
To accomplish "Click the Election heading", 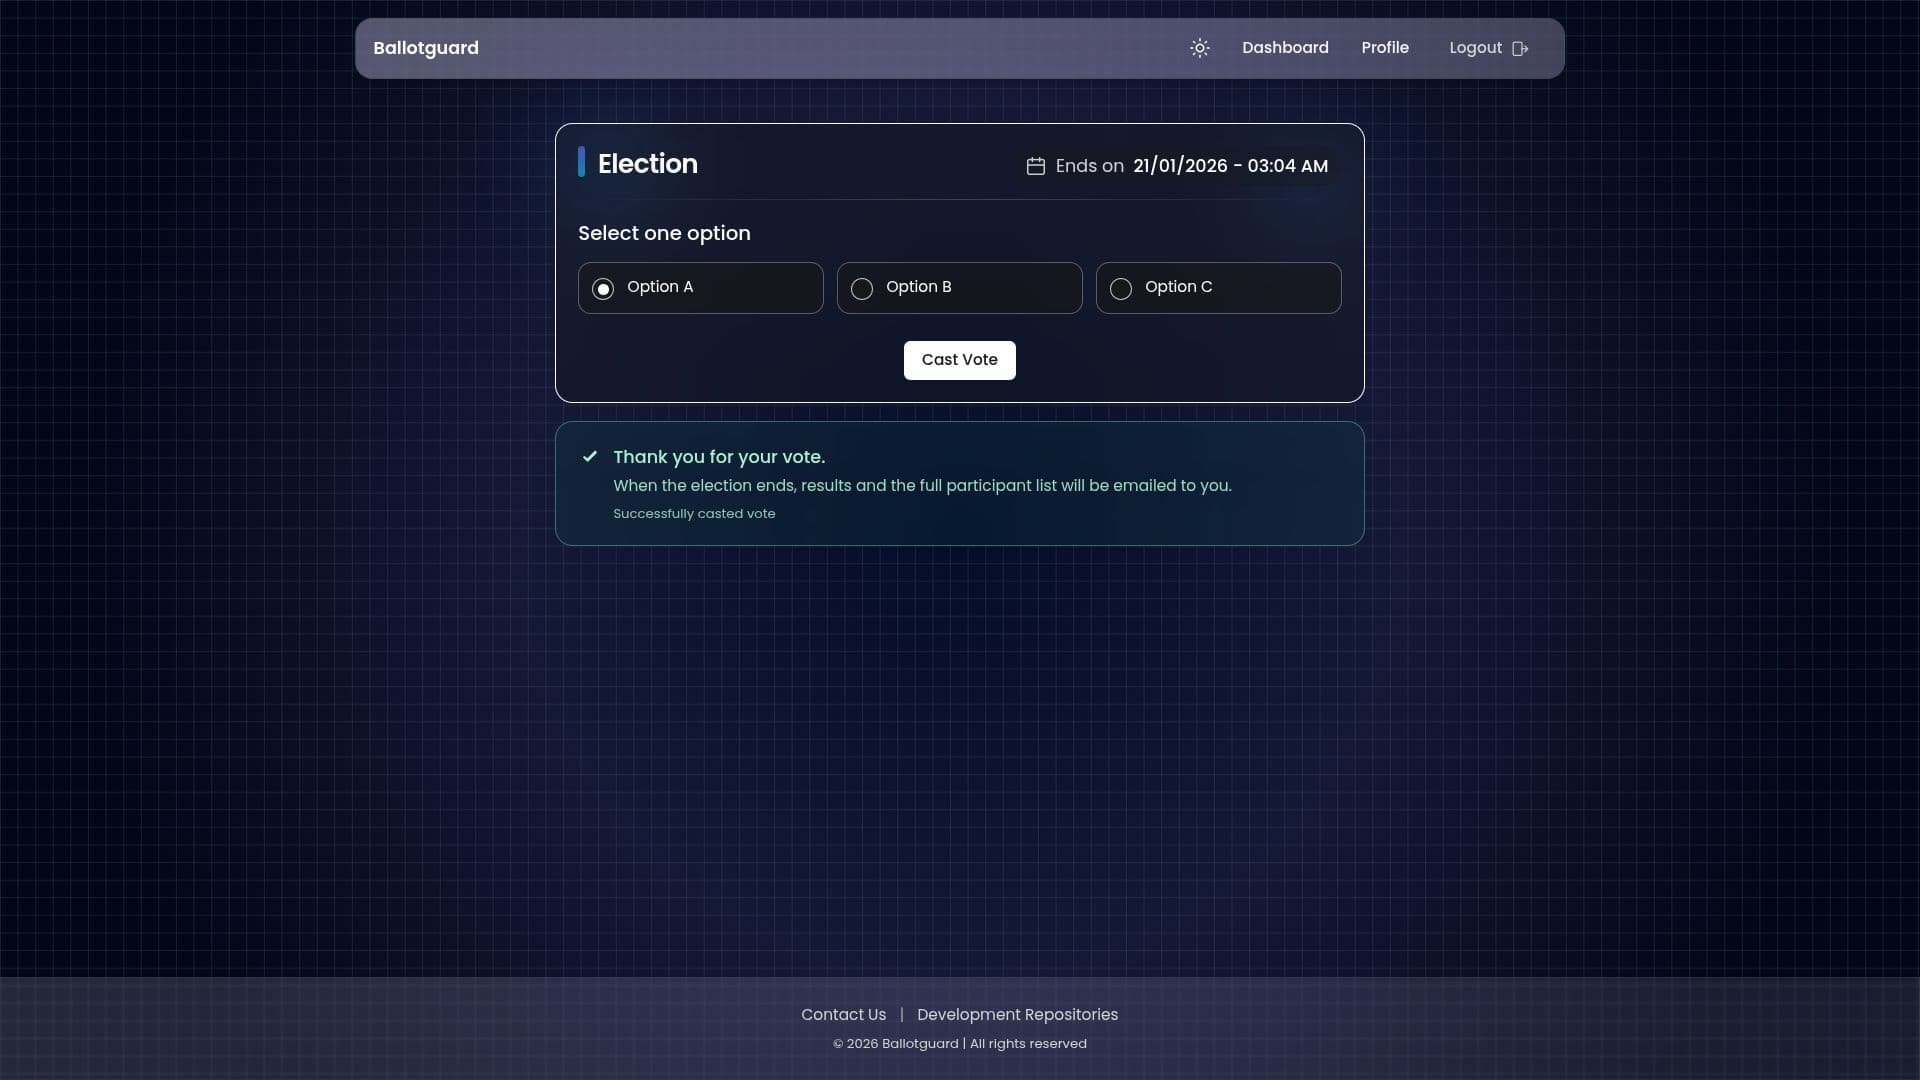I will pos(648,163).
